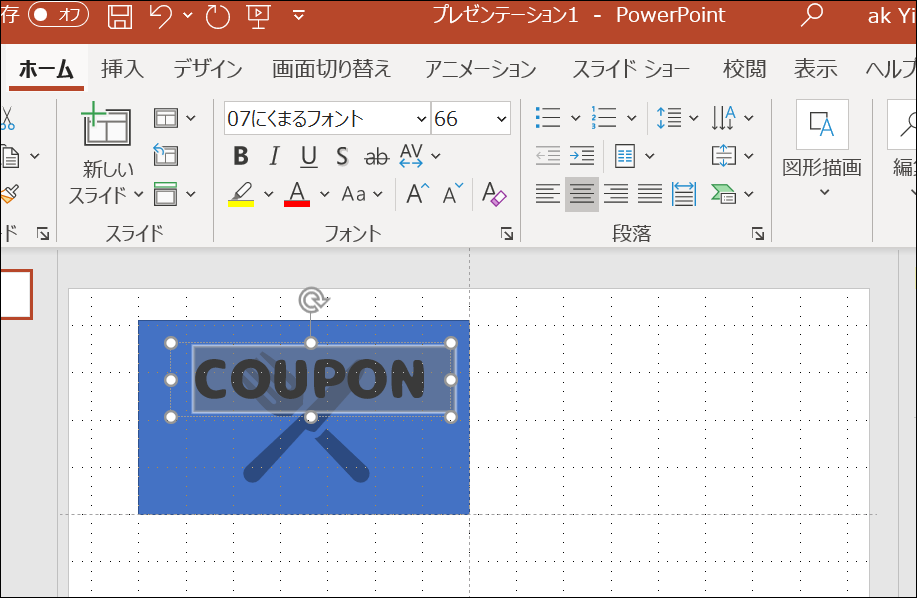917x598 pixels.
Task: Expand the 新しいスライド dropdown arrow
Action: click(139, 194)
